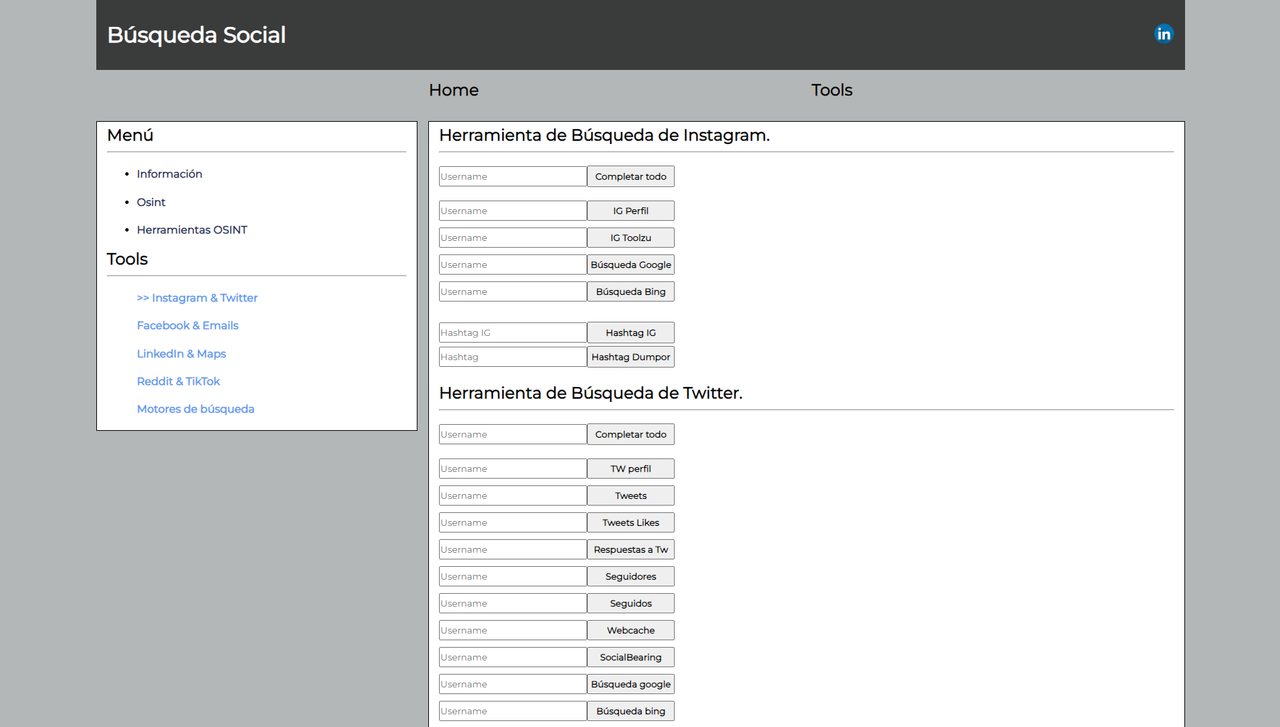Click Twitter Búsqueda bing button
The height and width of the screenshot is (727, 1280).
pyautogui.click(x=631, y=712)
